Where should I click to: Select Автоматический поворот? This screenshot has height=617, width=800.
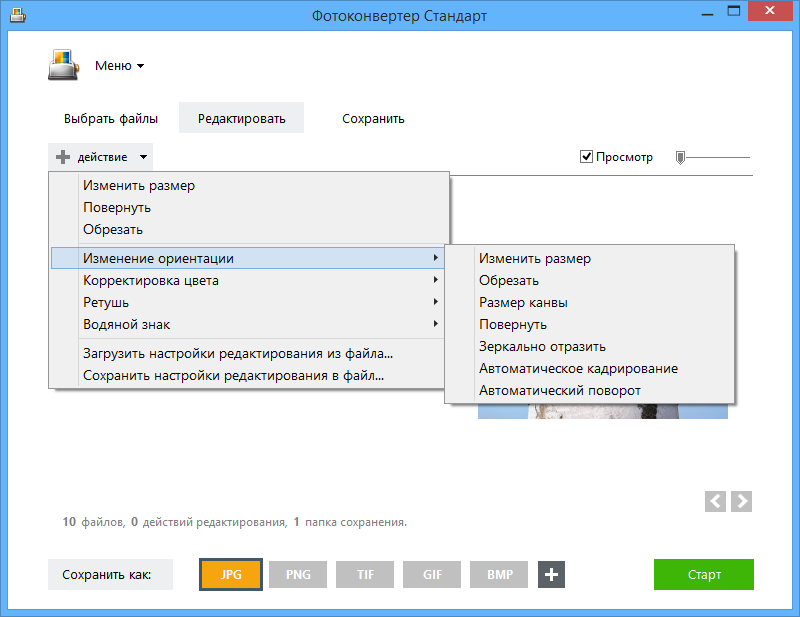tap(590, 390)
